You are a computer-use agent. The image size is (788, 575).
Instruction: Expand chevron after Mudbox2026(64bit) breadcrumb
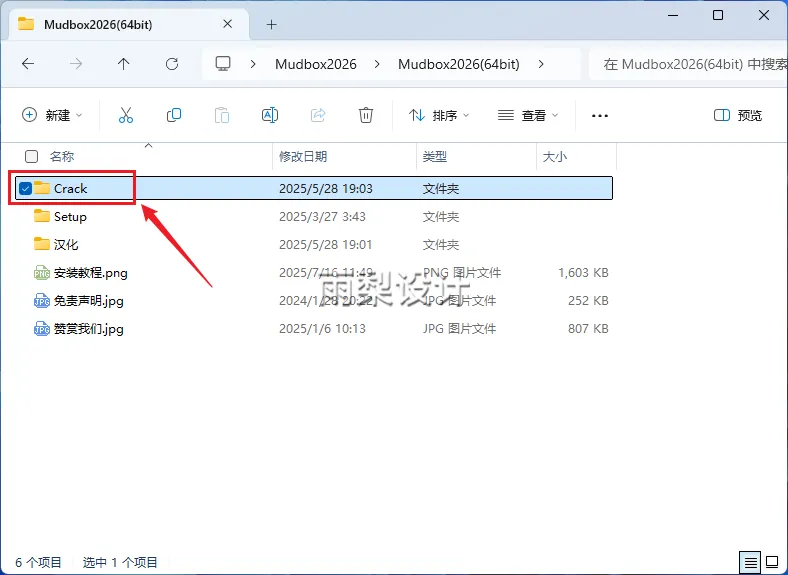pos(541,64)
